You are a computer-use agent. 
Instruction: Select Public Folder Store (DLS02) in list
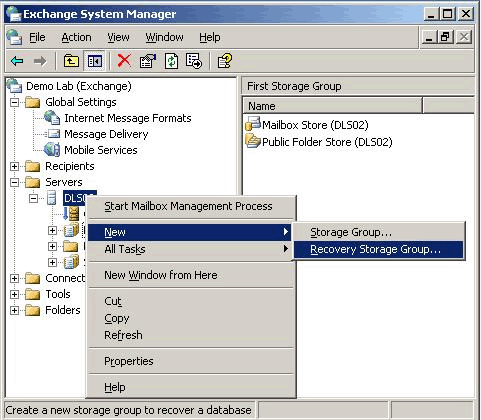coord(327,142)
